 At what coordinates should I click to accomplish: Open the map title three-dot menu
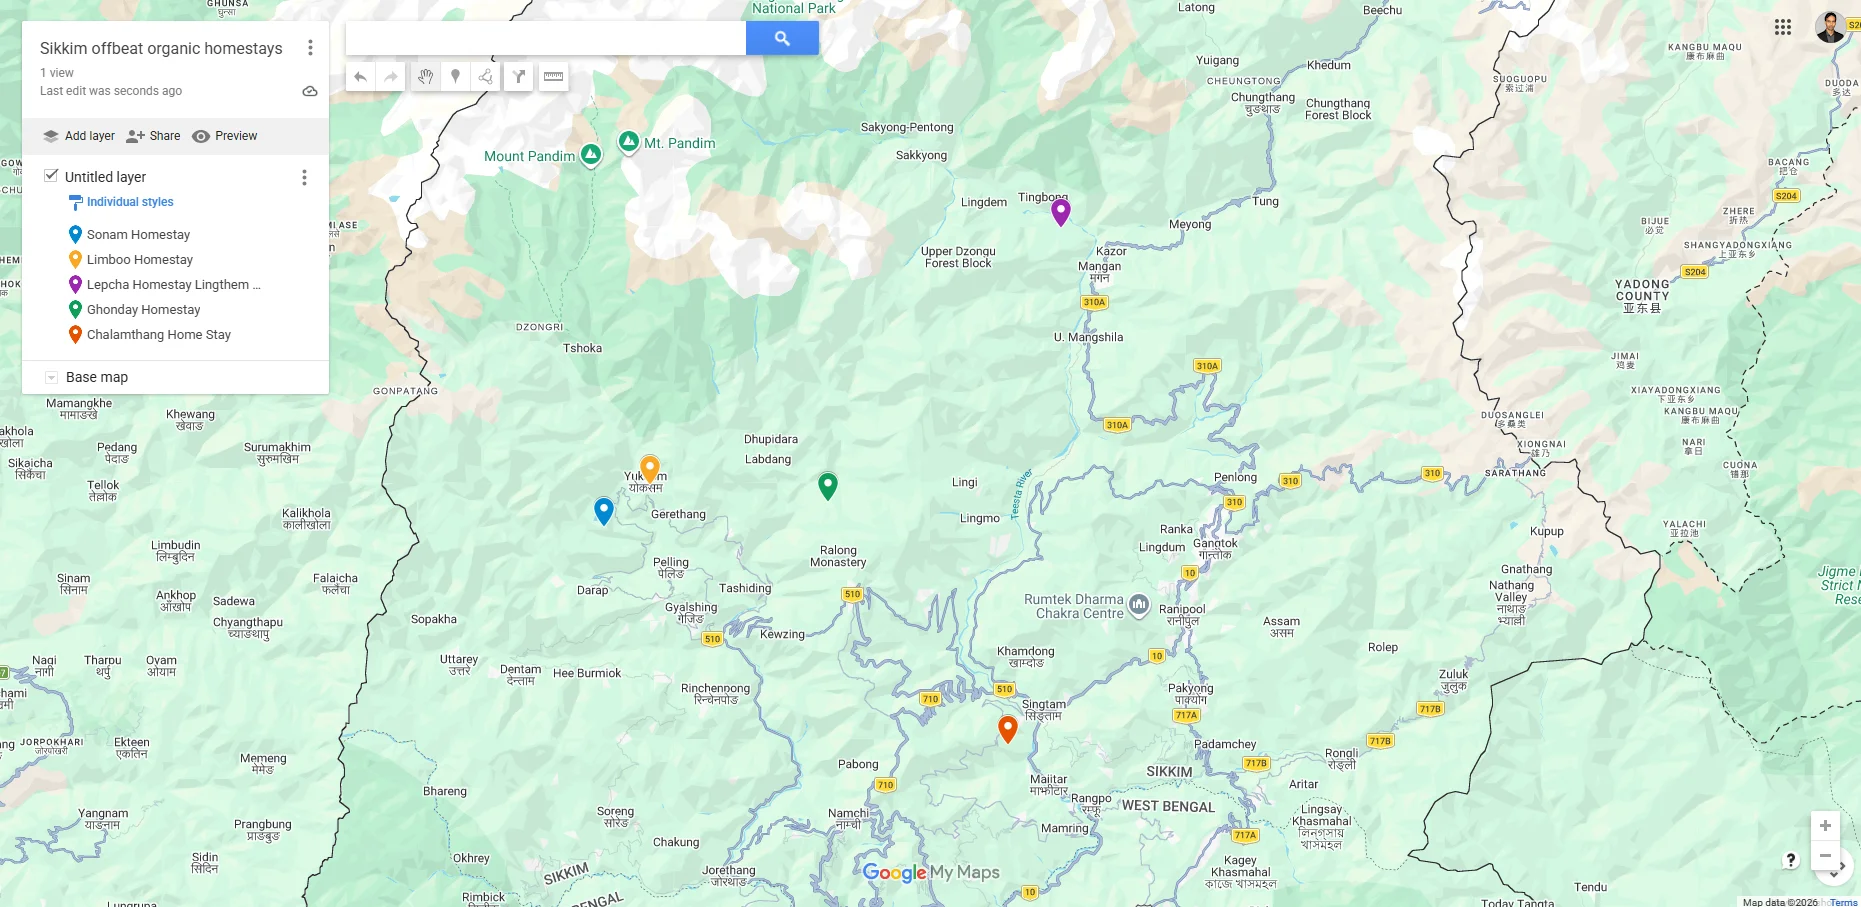point(310,47)
